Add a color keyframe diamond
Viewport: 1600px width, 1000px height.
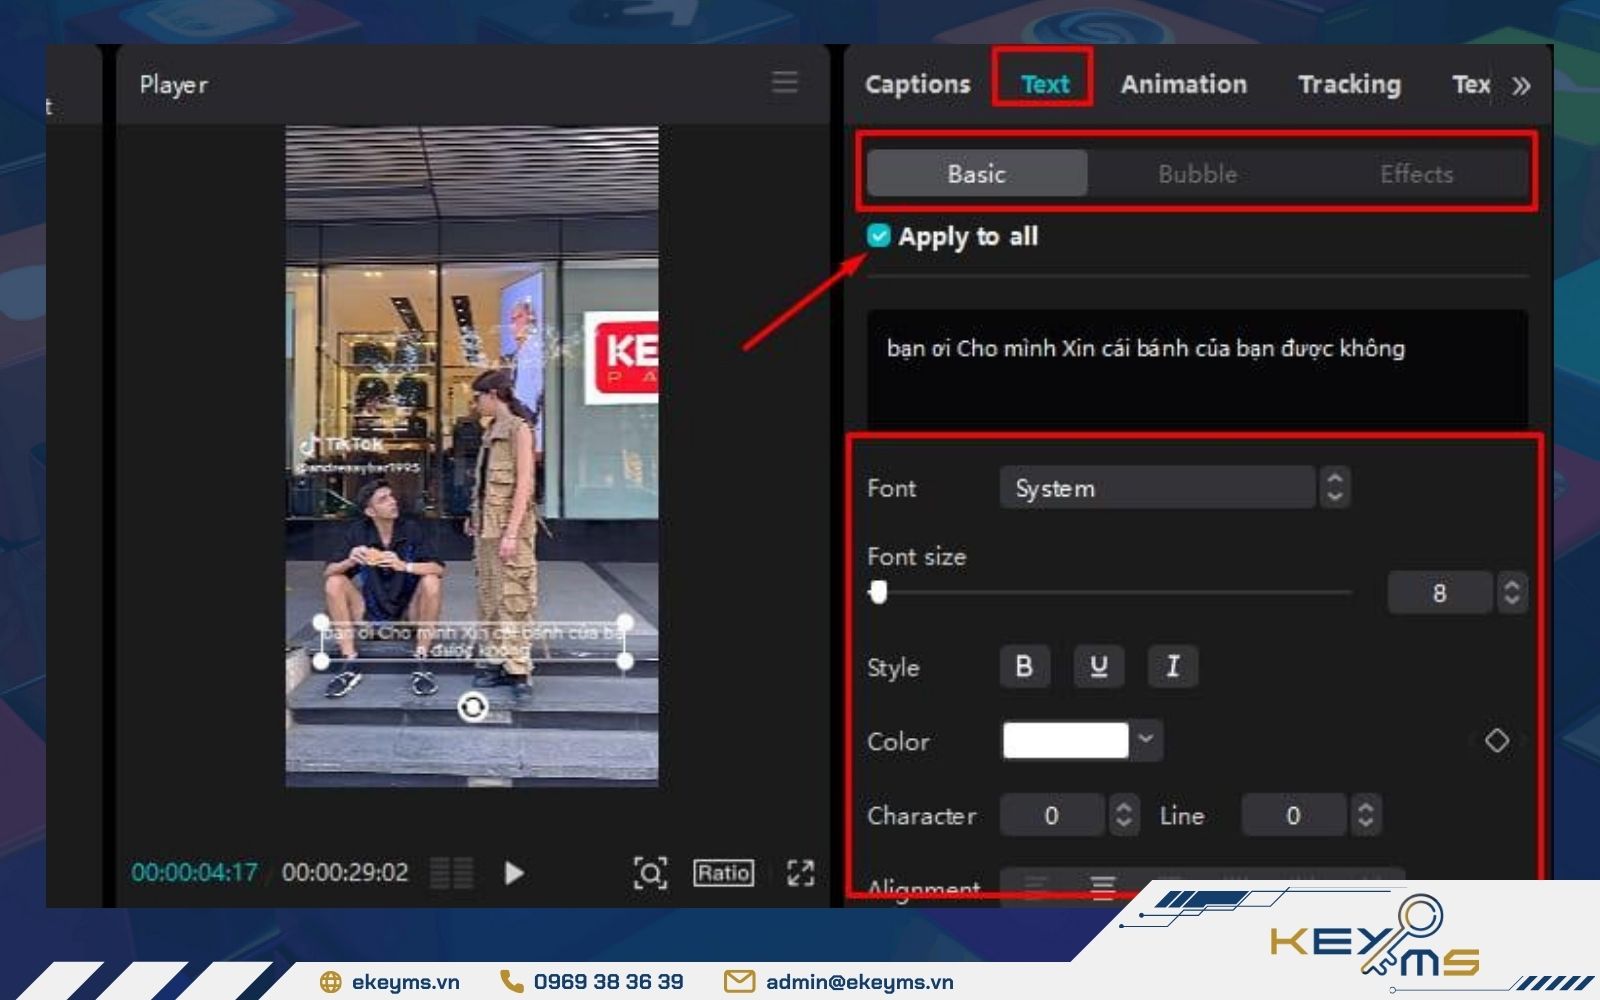pyautogui.click(x=1496, y=741)
